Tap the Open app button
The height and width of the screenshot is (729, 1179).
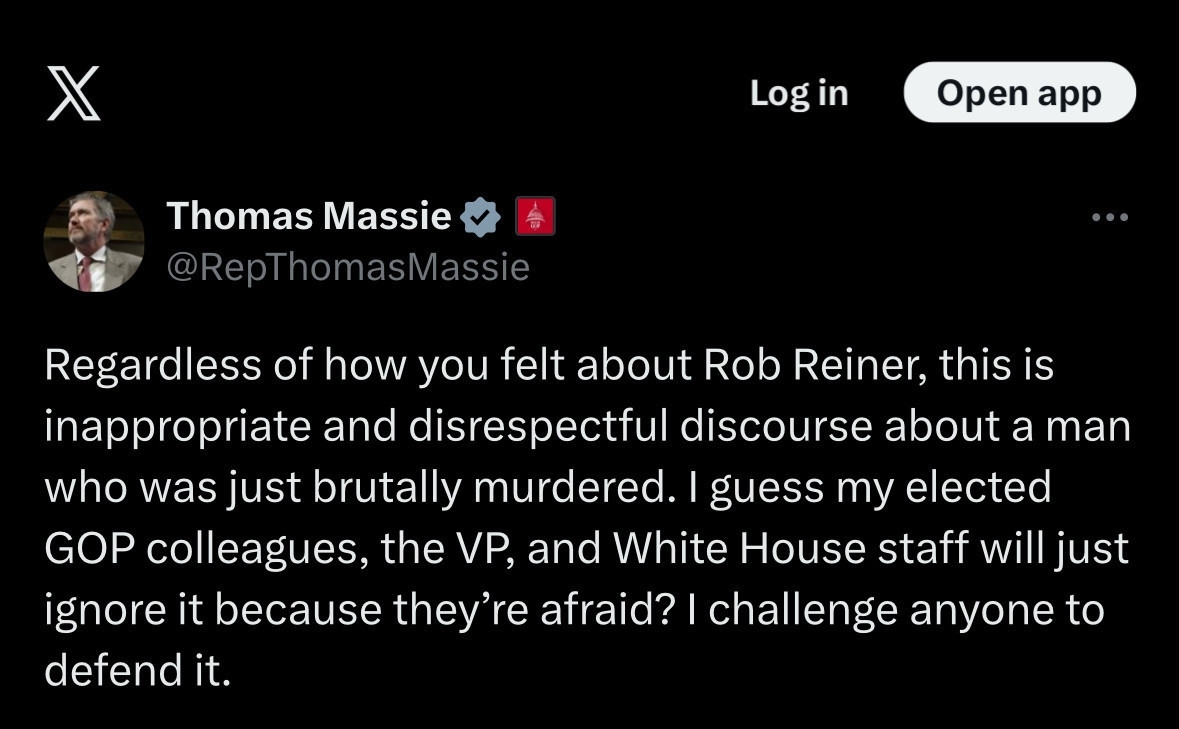tap(1019, 93)
